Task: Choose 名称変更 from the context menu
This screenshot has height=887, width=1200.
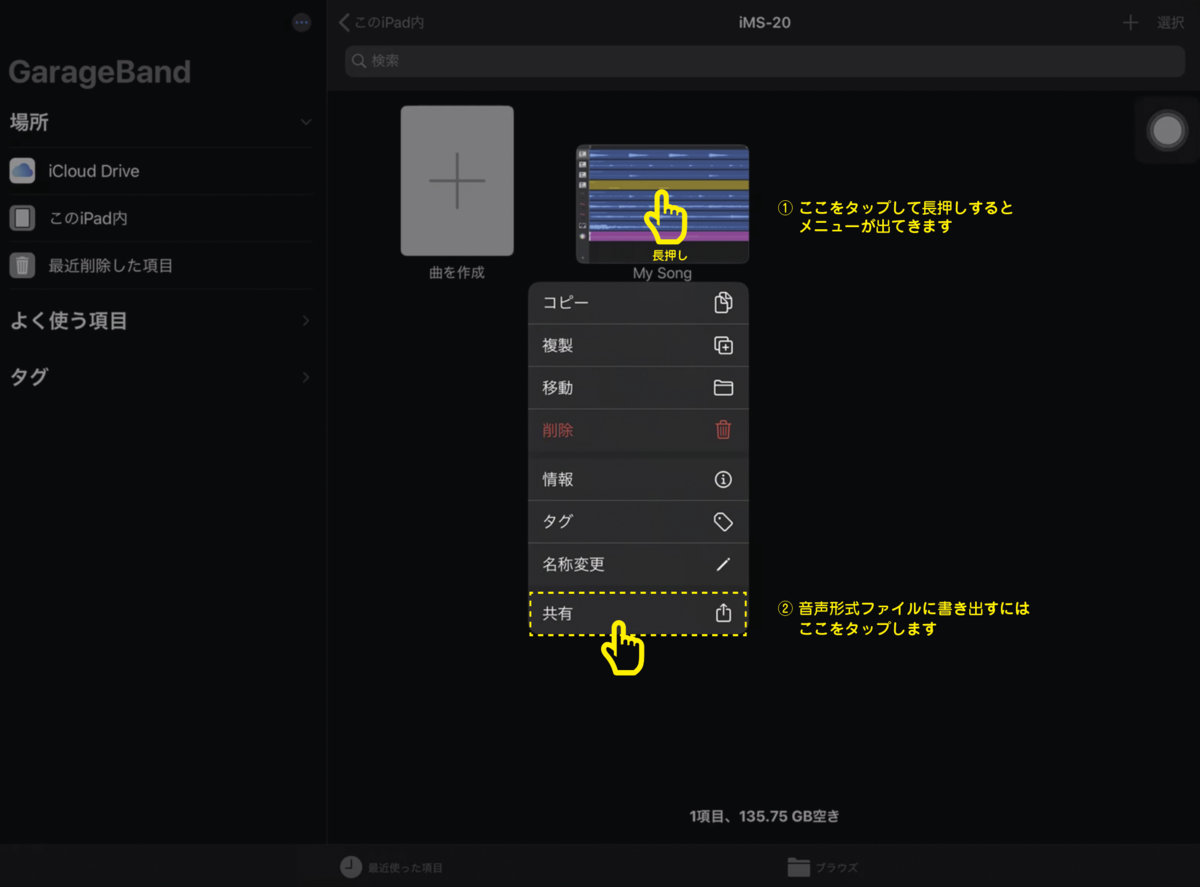Action: click(638, 564)
